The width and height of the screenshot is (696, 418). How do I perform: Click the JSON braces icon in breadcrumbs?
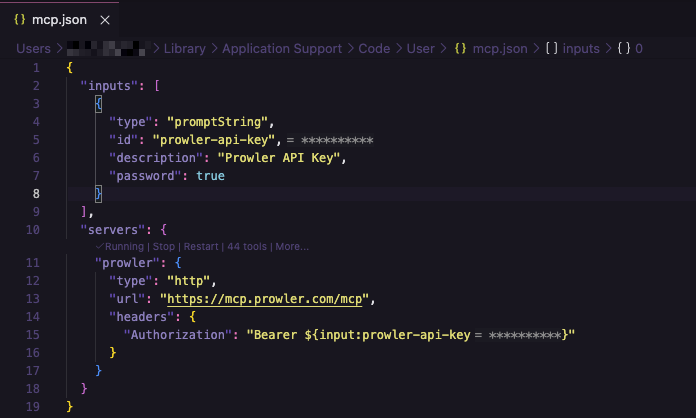click(460, 48)
